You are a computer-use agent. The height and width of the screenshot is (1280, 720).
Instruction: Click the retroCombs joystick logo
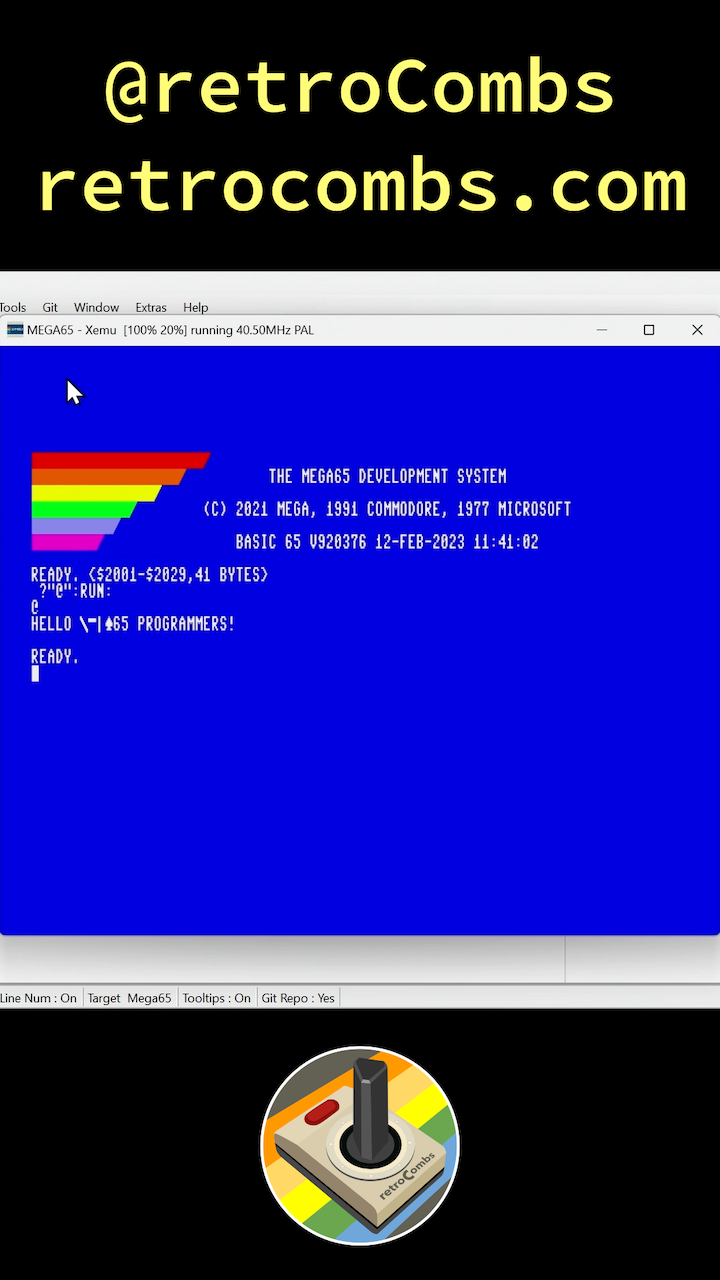(360, 1146)
